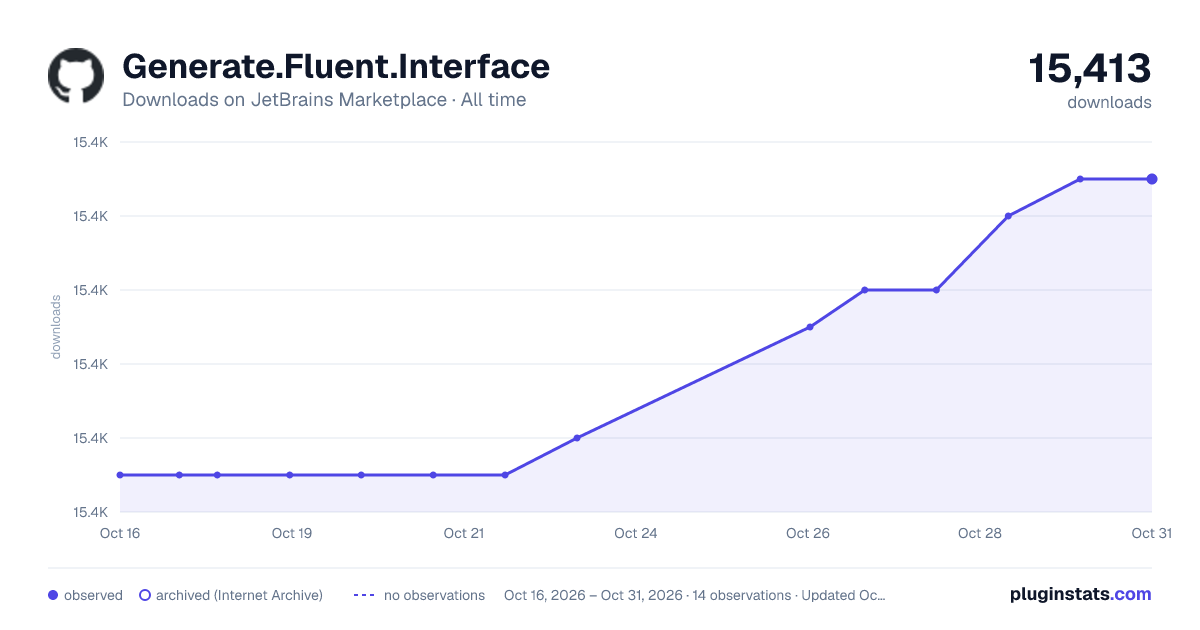Click the 'archived (Internet Archive)' legend label

coord(239,595)
